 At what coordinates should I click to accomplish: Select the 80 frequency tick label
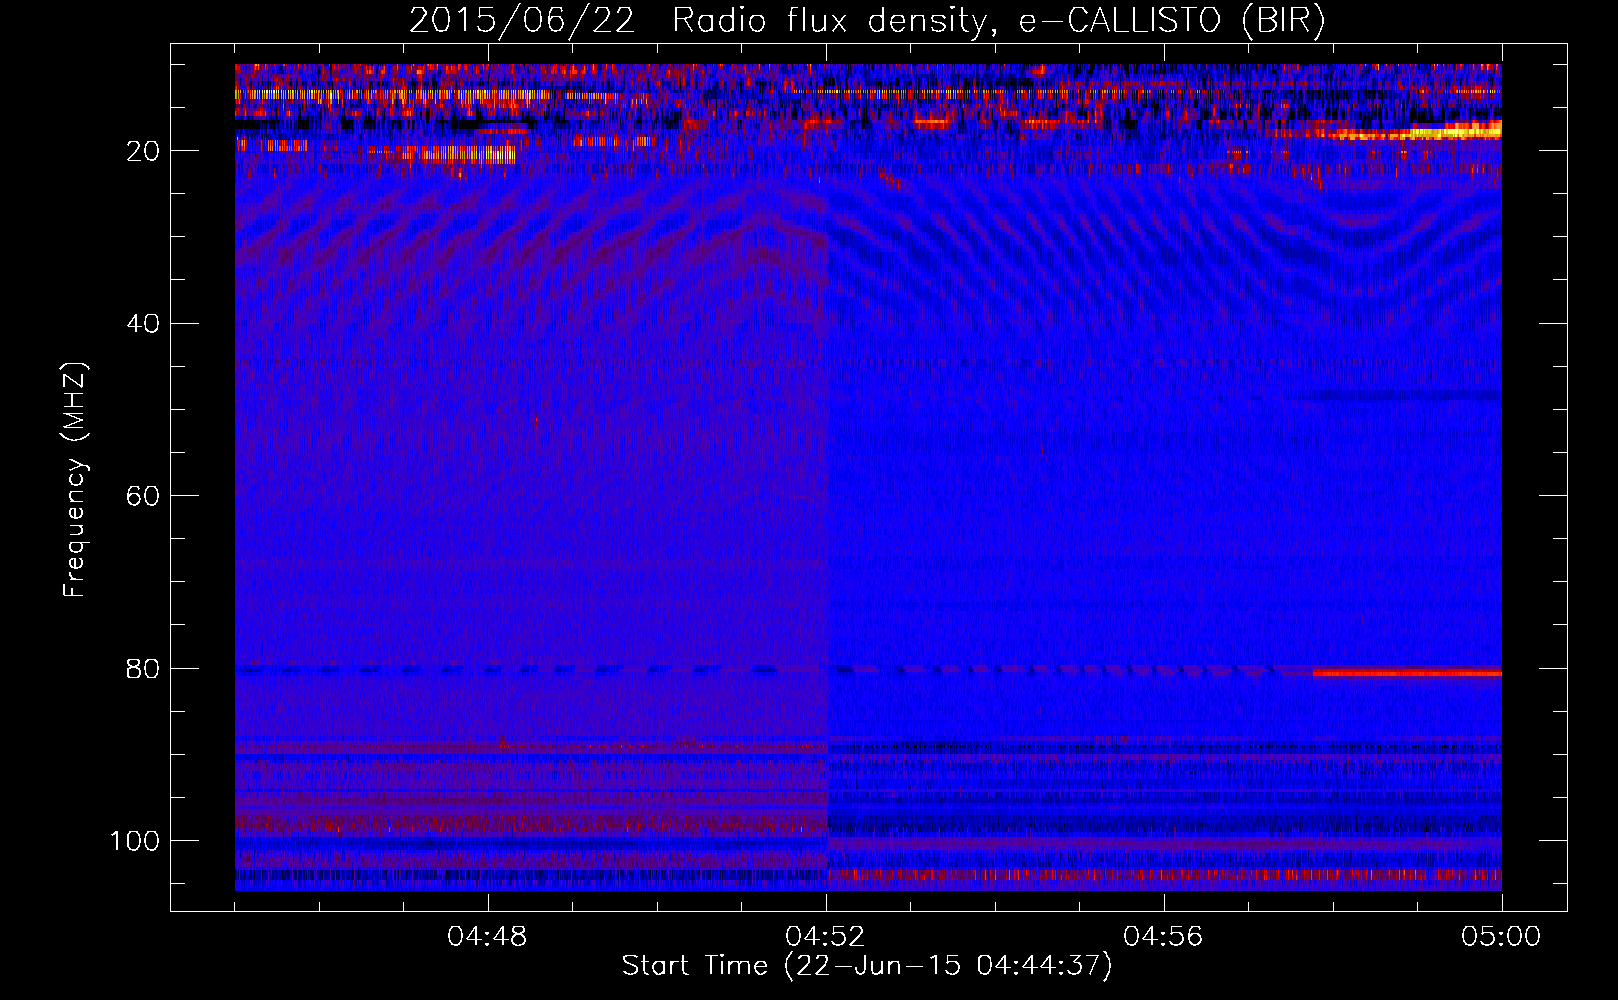tap(144, 669)
